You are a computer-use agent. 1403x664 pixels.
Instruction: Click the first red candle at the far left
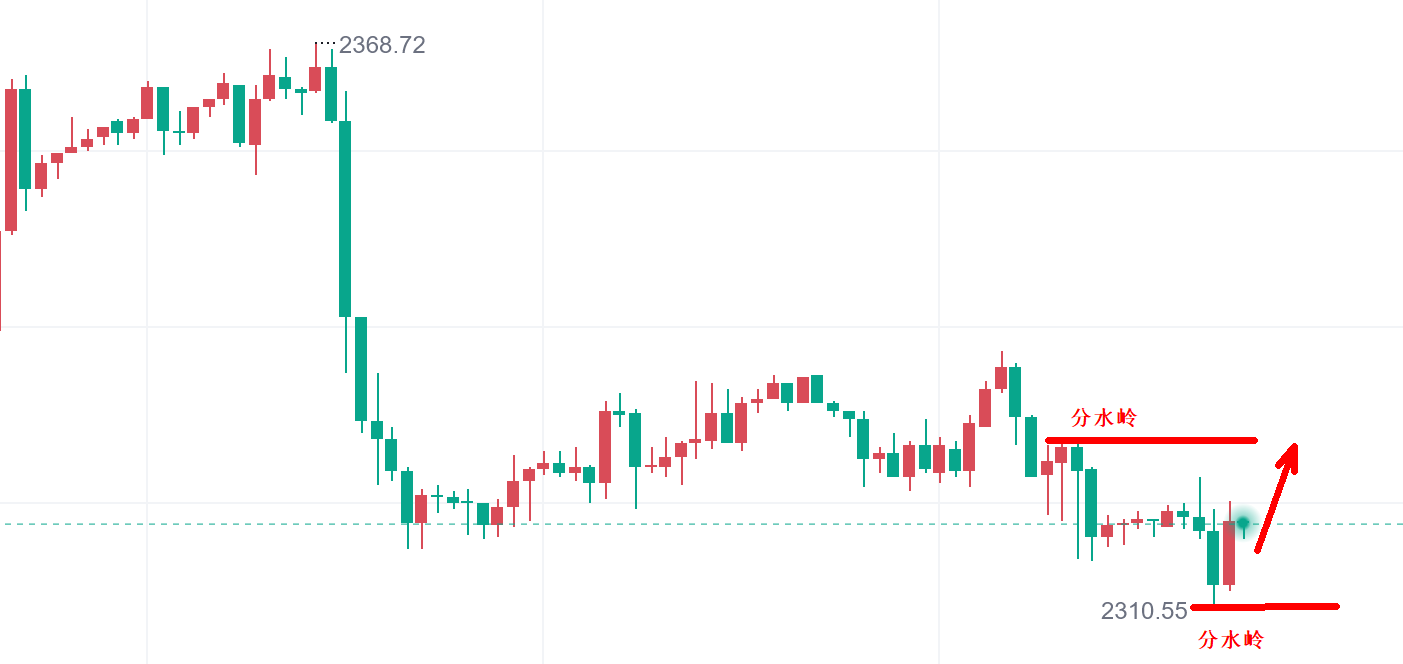[x=11, y=160]
